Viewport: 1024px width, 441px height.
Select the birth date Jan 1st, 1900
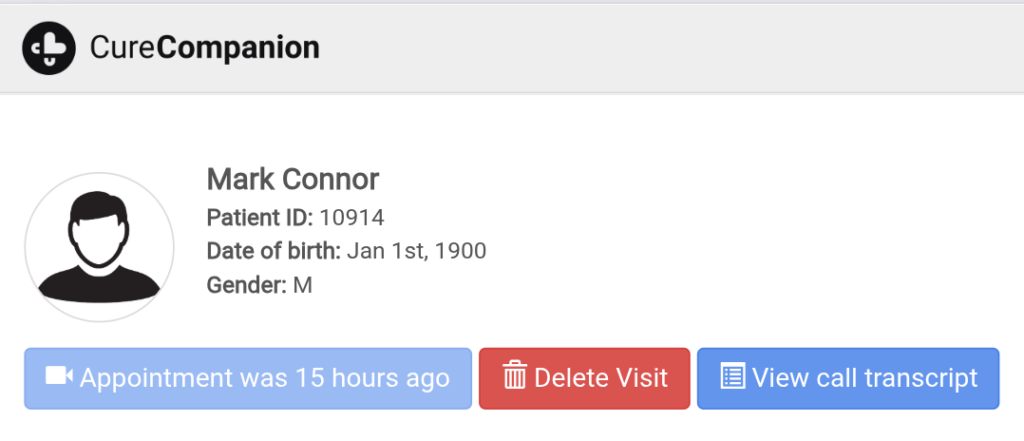[x=416, y=250]
